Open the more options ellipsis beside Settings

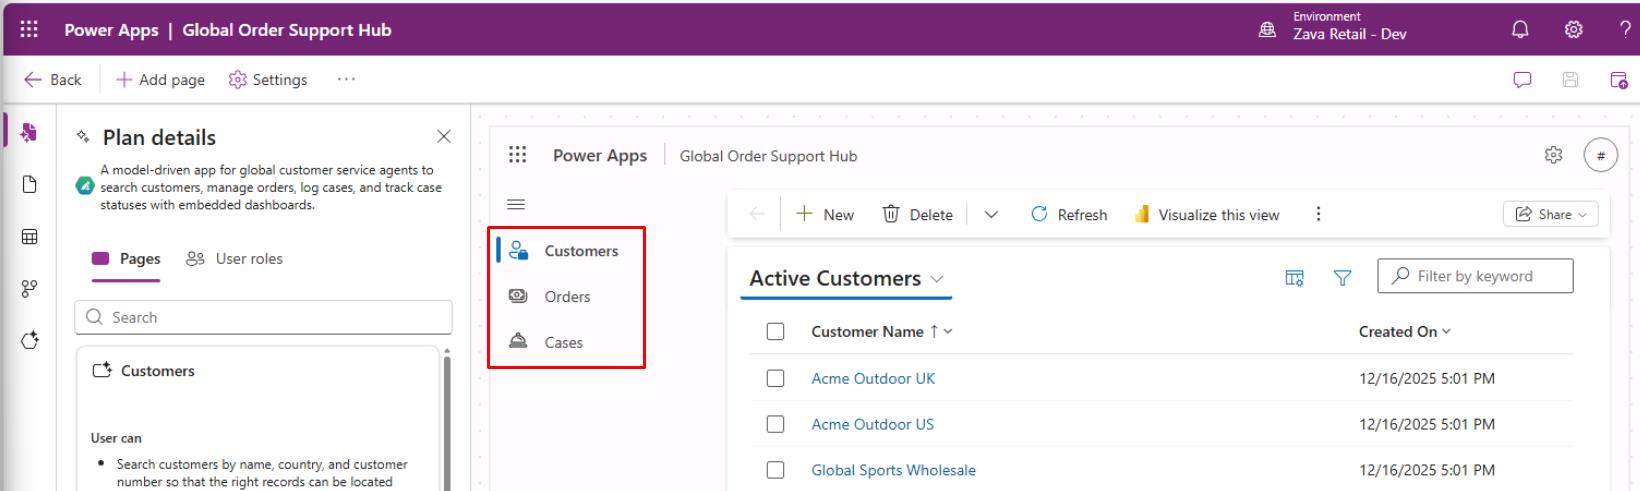pos(346,79)
